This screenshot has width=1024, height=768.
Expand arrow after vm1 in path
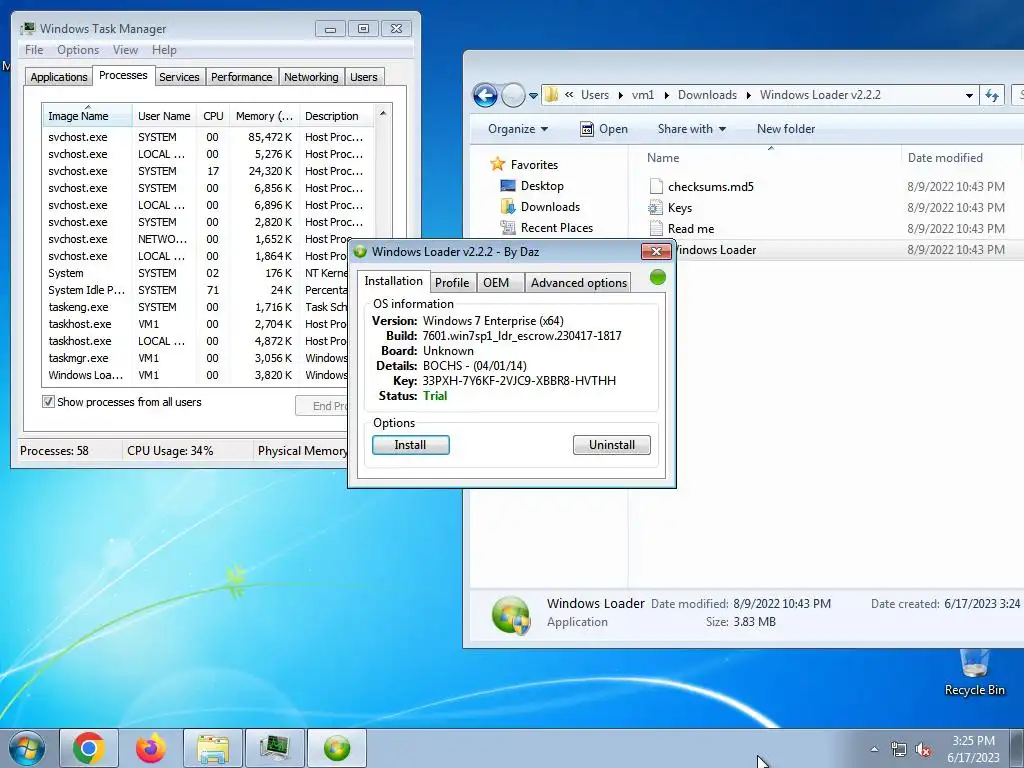click(666, 95)
